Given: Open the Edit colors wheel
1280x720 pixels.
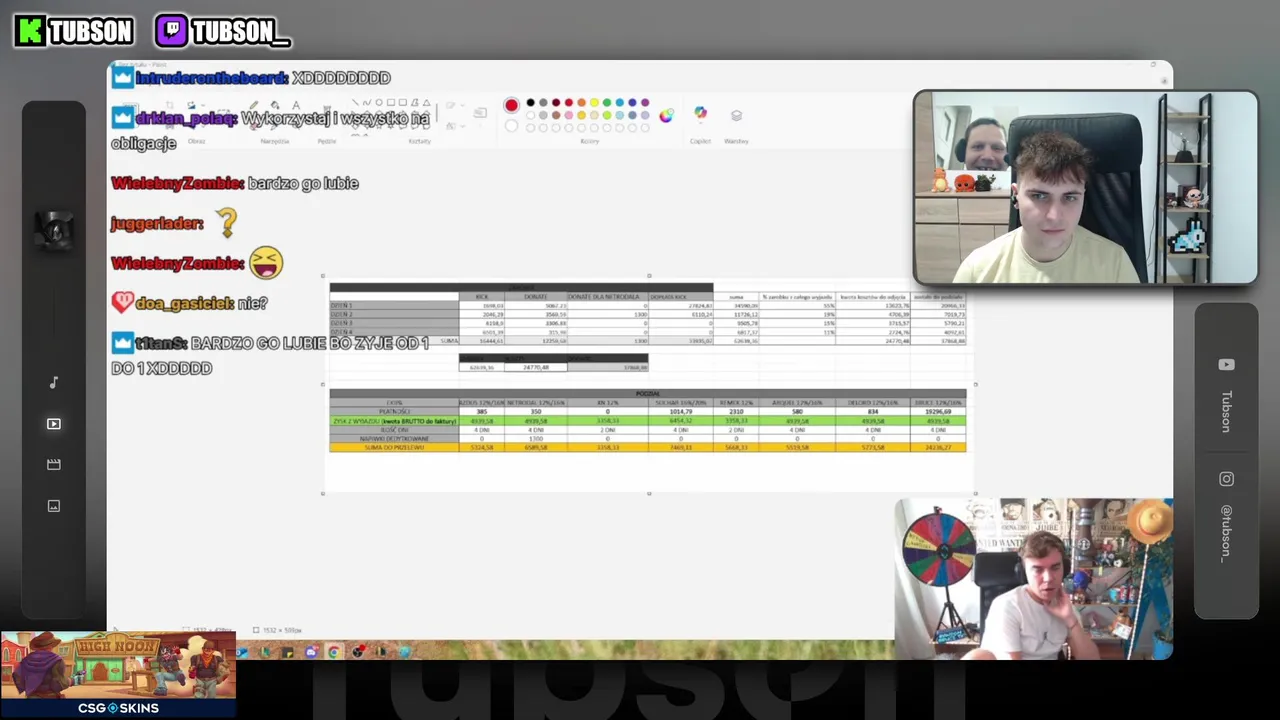Looking at the screenshot, I should point(666,116).
